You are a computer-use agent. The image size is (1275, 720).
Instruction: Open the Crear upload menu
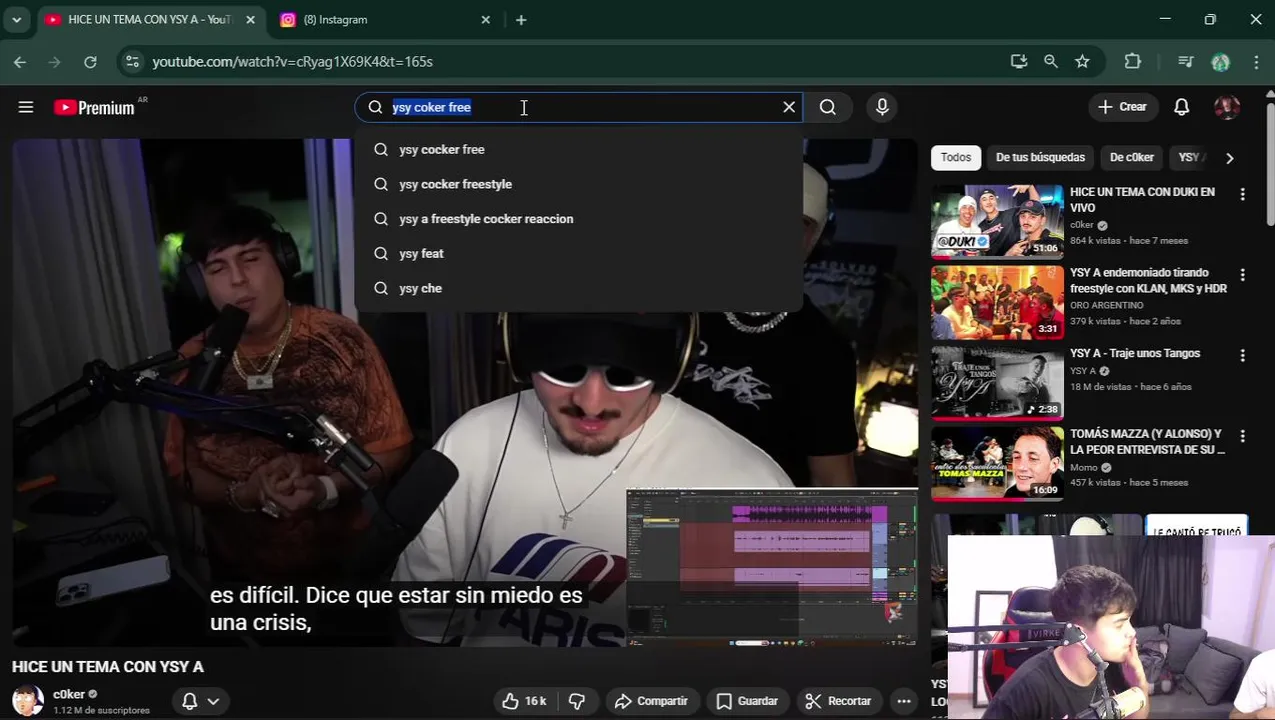pos(1122,107)
